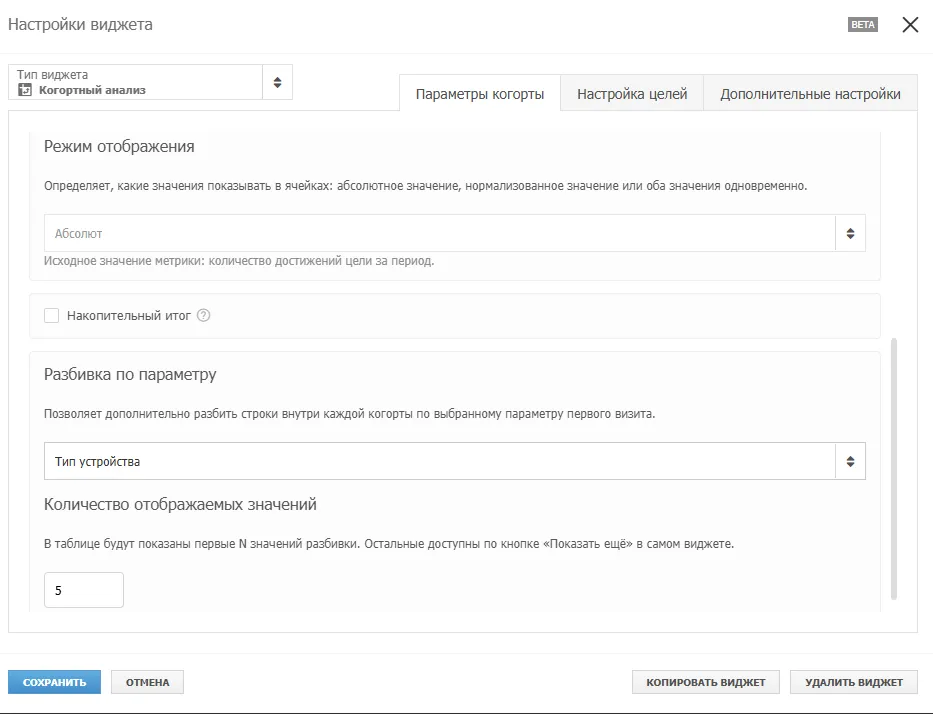Click the cohort analysis widget type icon

click(x=25, y=90)
